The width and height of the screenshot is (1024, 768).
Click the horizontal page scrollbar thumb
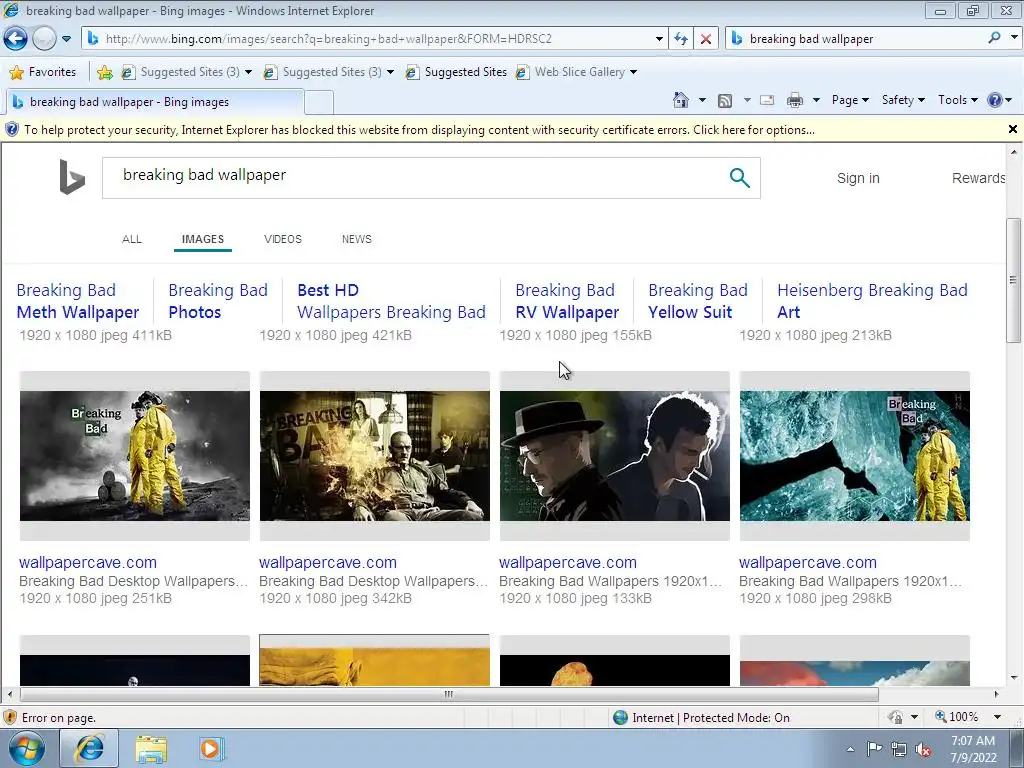coord(449,694)
